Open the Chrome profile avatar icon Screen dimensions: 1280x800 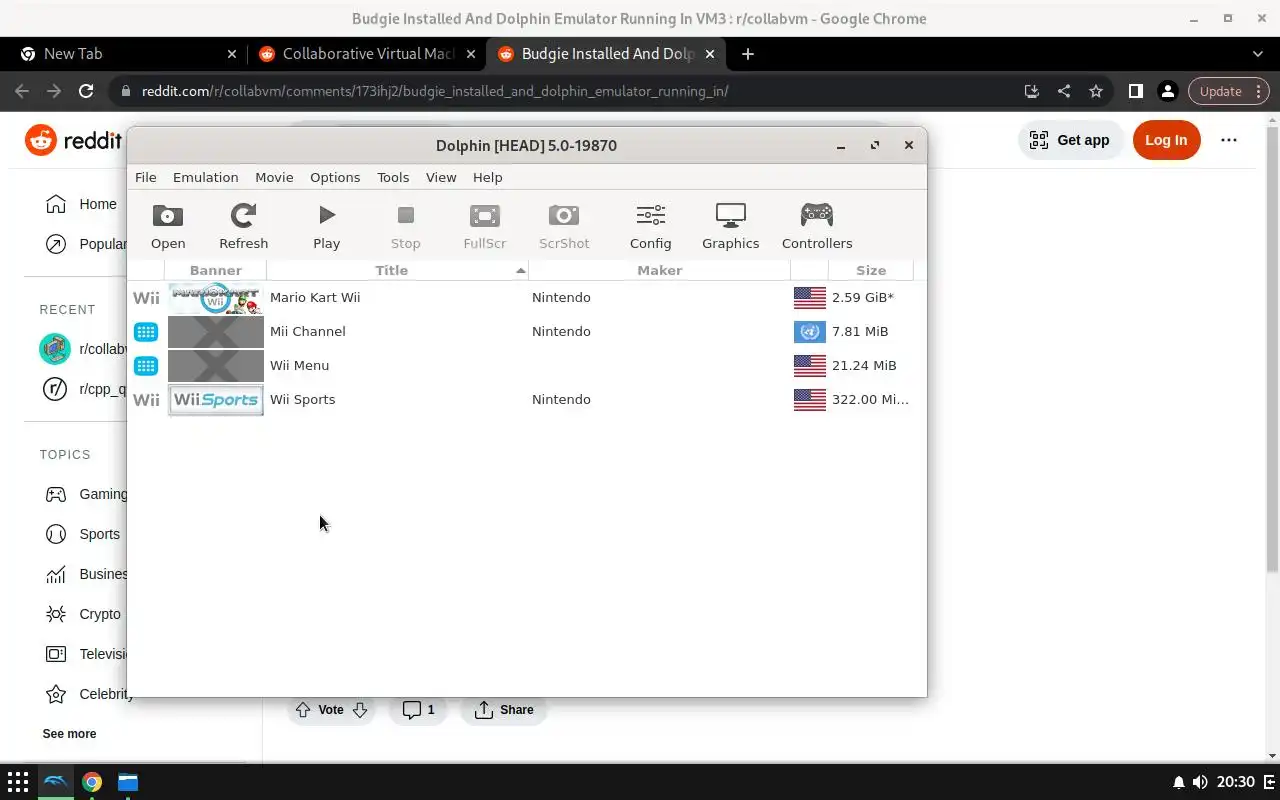[x=1167, y=91]
